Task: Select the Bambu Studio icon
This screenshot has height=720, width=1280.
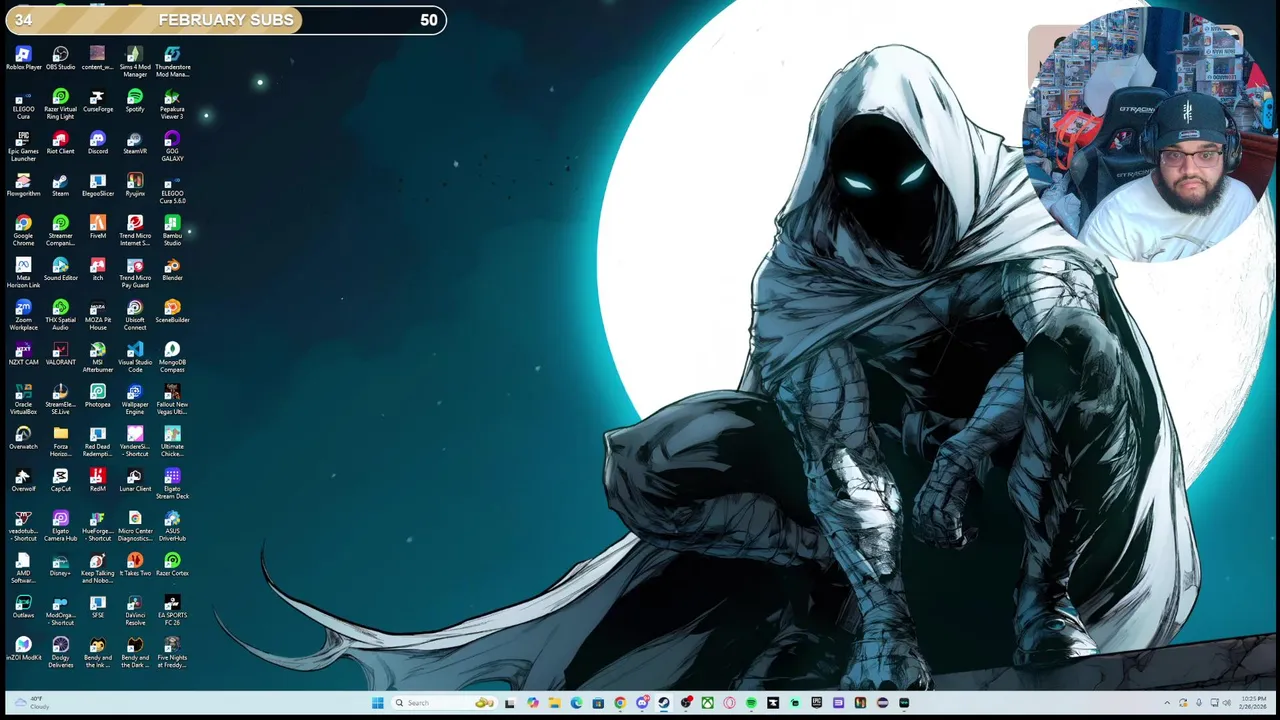Action: 172,230
